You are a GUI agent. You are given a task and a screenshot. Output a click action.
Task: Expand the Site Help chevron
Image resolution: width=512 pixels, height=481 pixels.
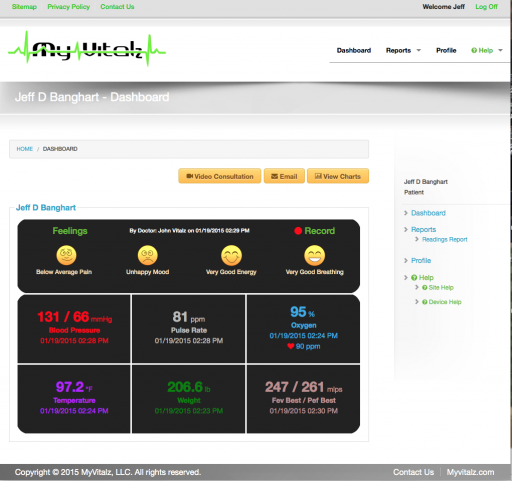(x=417, y=287)
